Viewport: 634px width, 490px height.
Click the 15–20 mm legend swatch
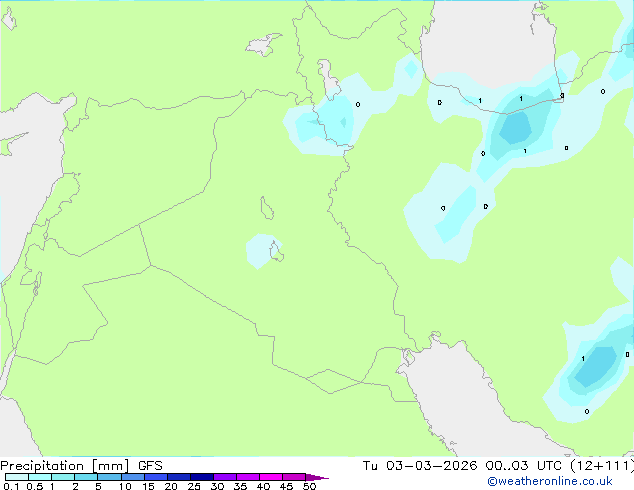click(156, 477)
